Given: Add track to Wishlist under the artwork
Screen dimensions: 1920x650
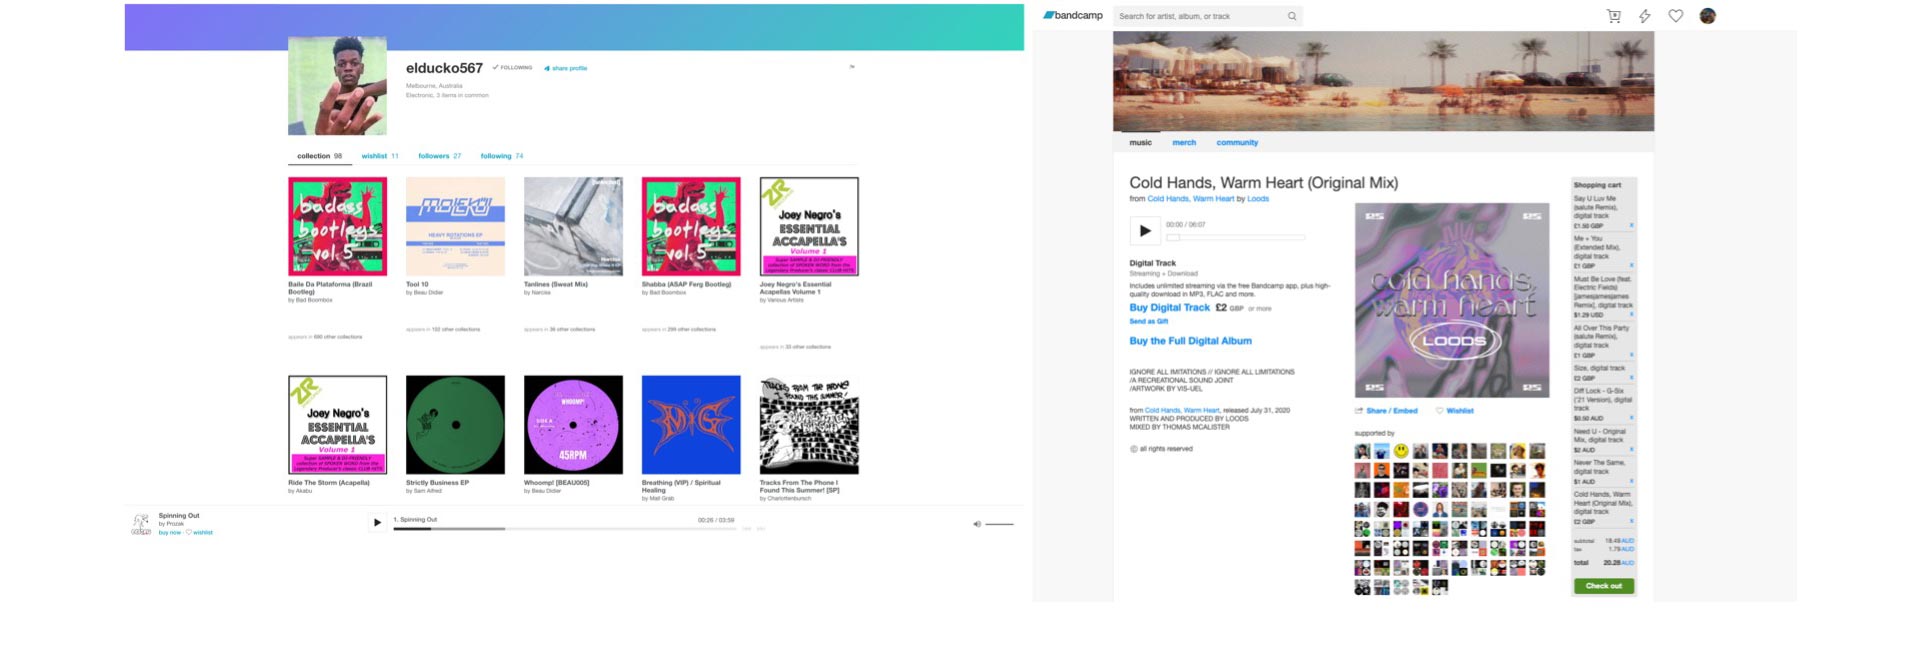Looking at the screenshot, I should coord(1455,411).
